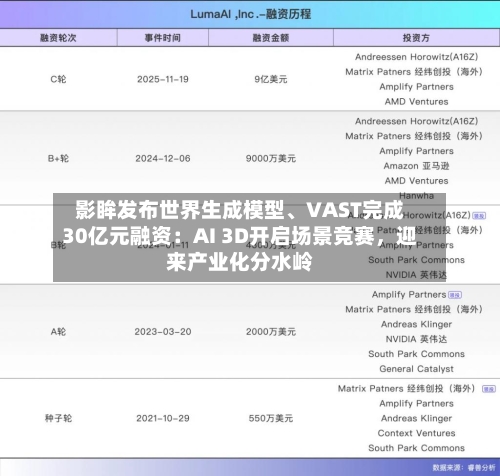Click the amount "2000万美元"
This screenshot has width=500, height=476.
[271, 332]
